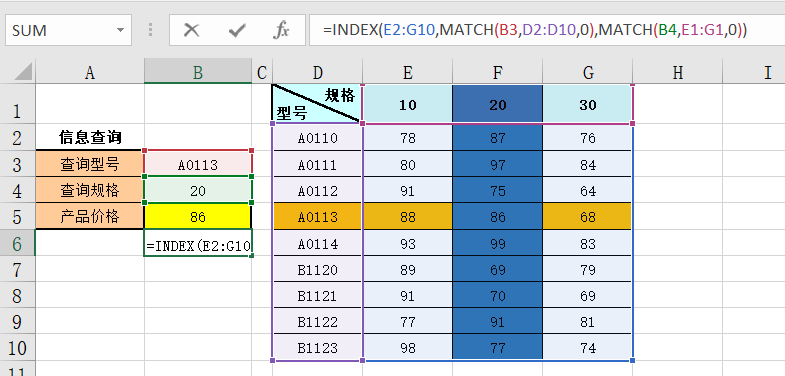This screenshot has width=785, height=376.
Task: Click cell G10 with value 74
Action: point(588,347)
